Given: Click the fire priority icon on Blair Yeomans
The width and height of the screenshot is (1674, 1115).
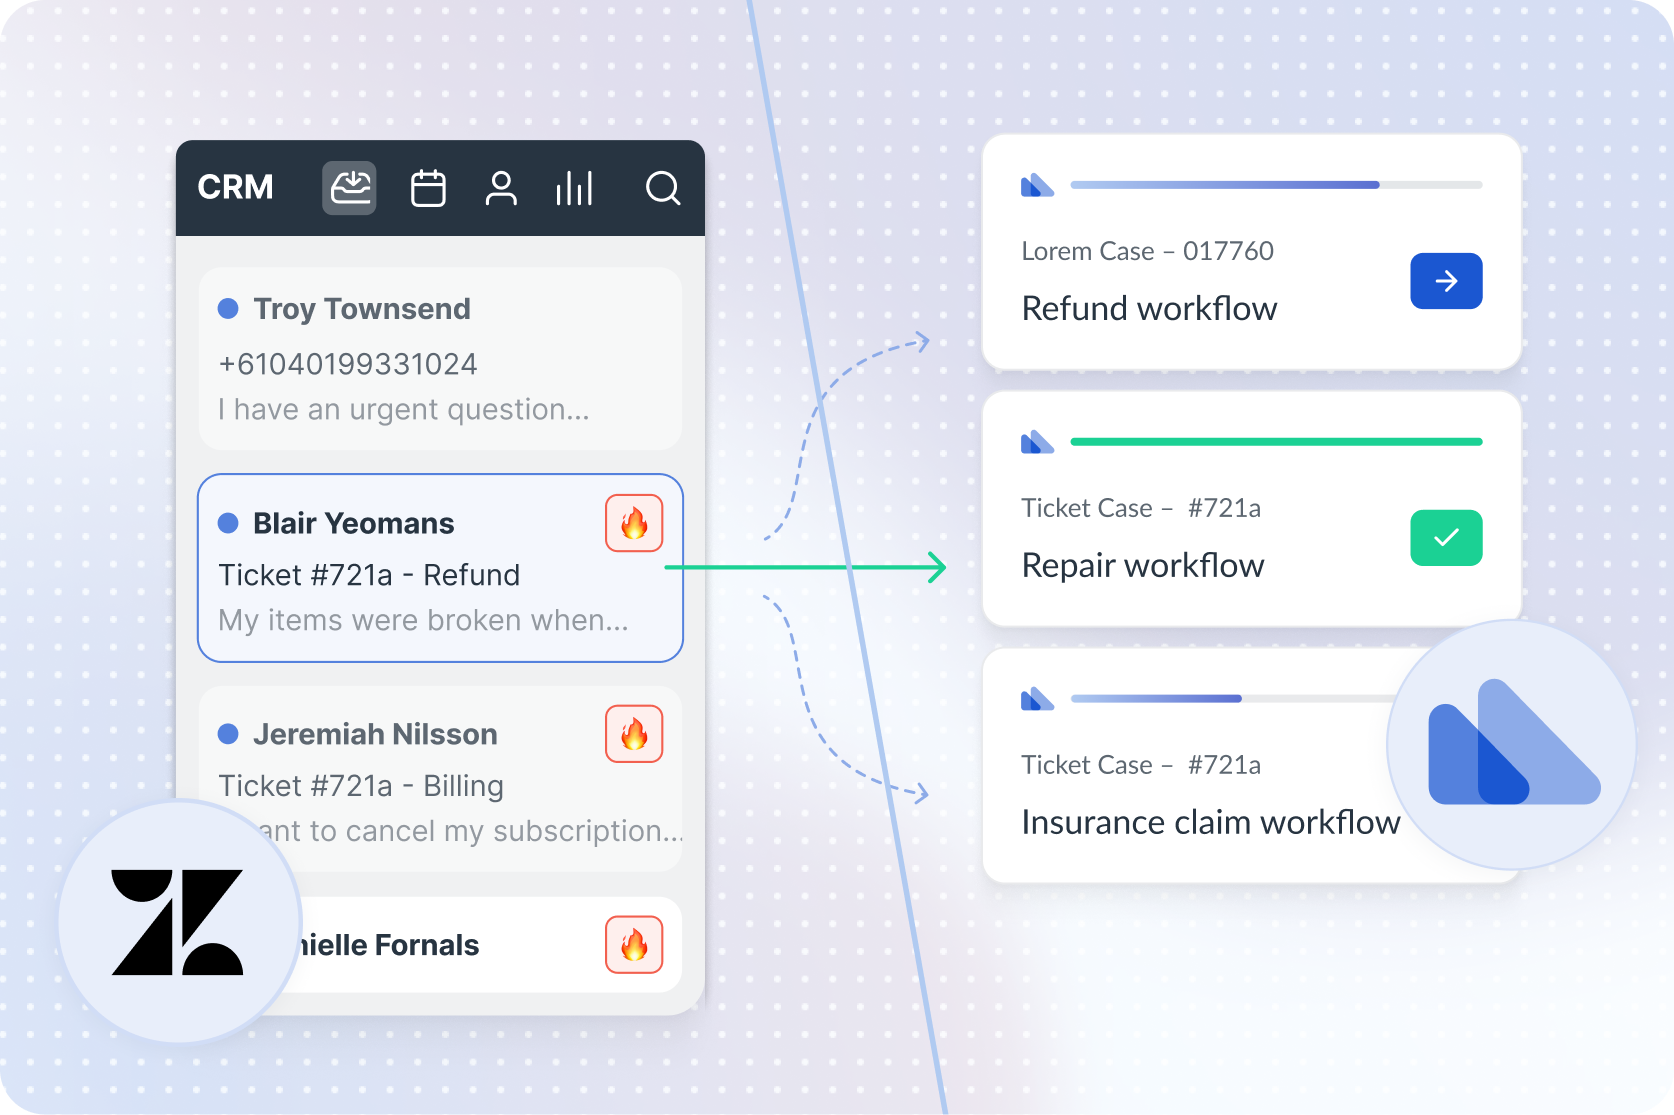Looking at the screenshot, I should point(634,523).
